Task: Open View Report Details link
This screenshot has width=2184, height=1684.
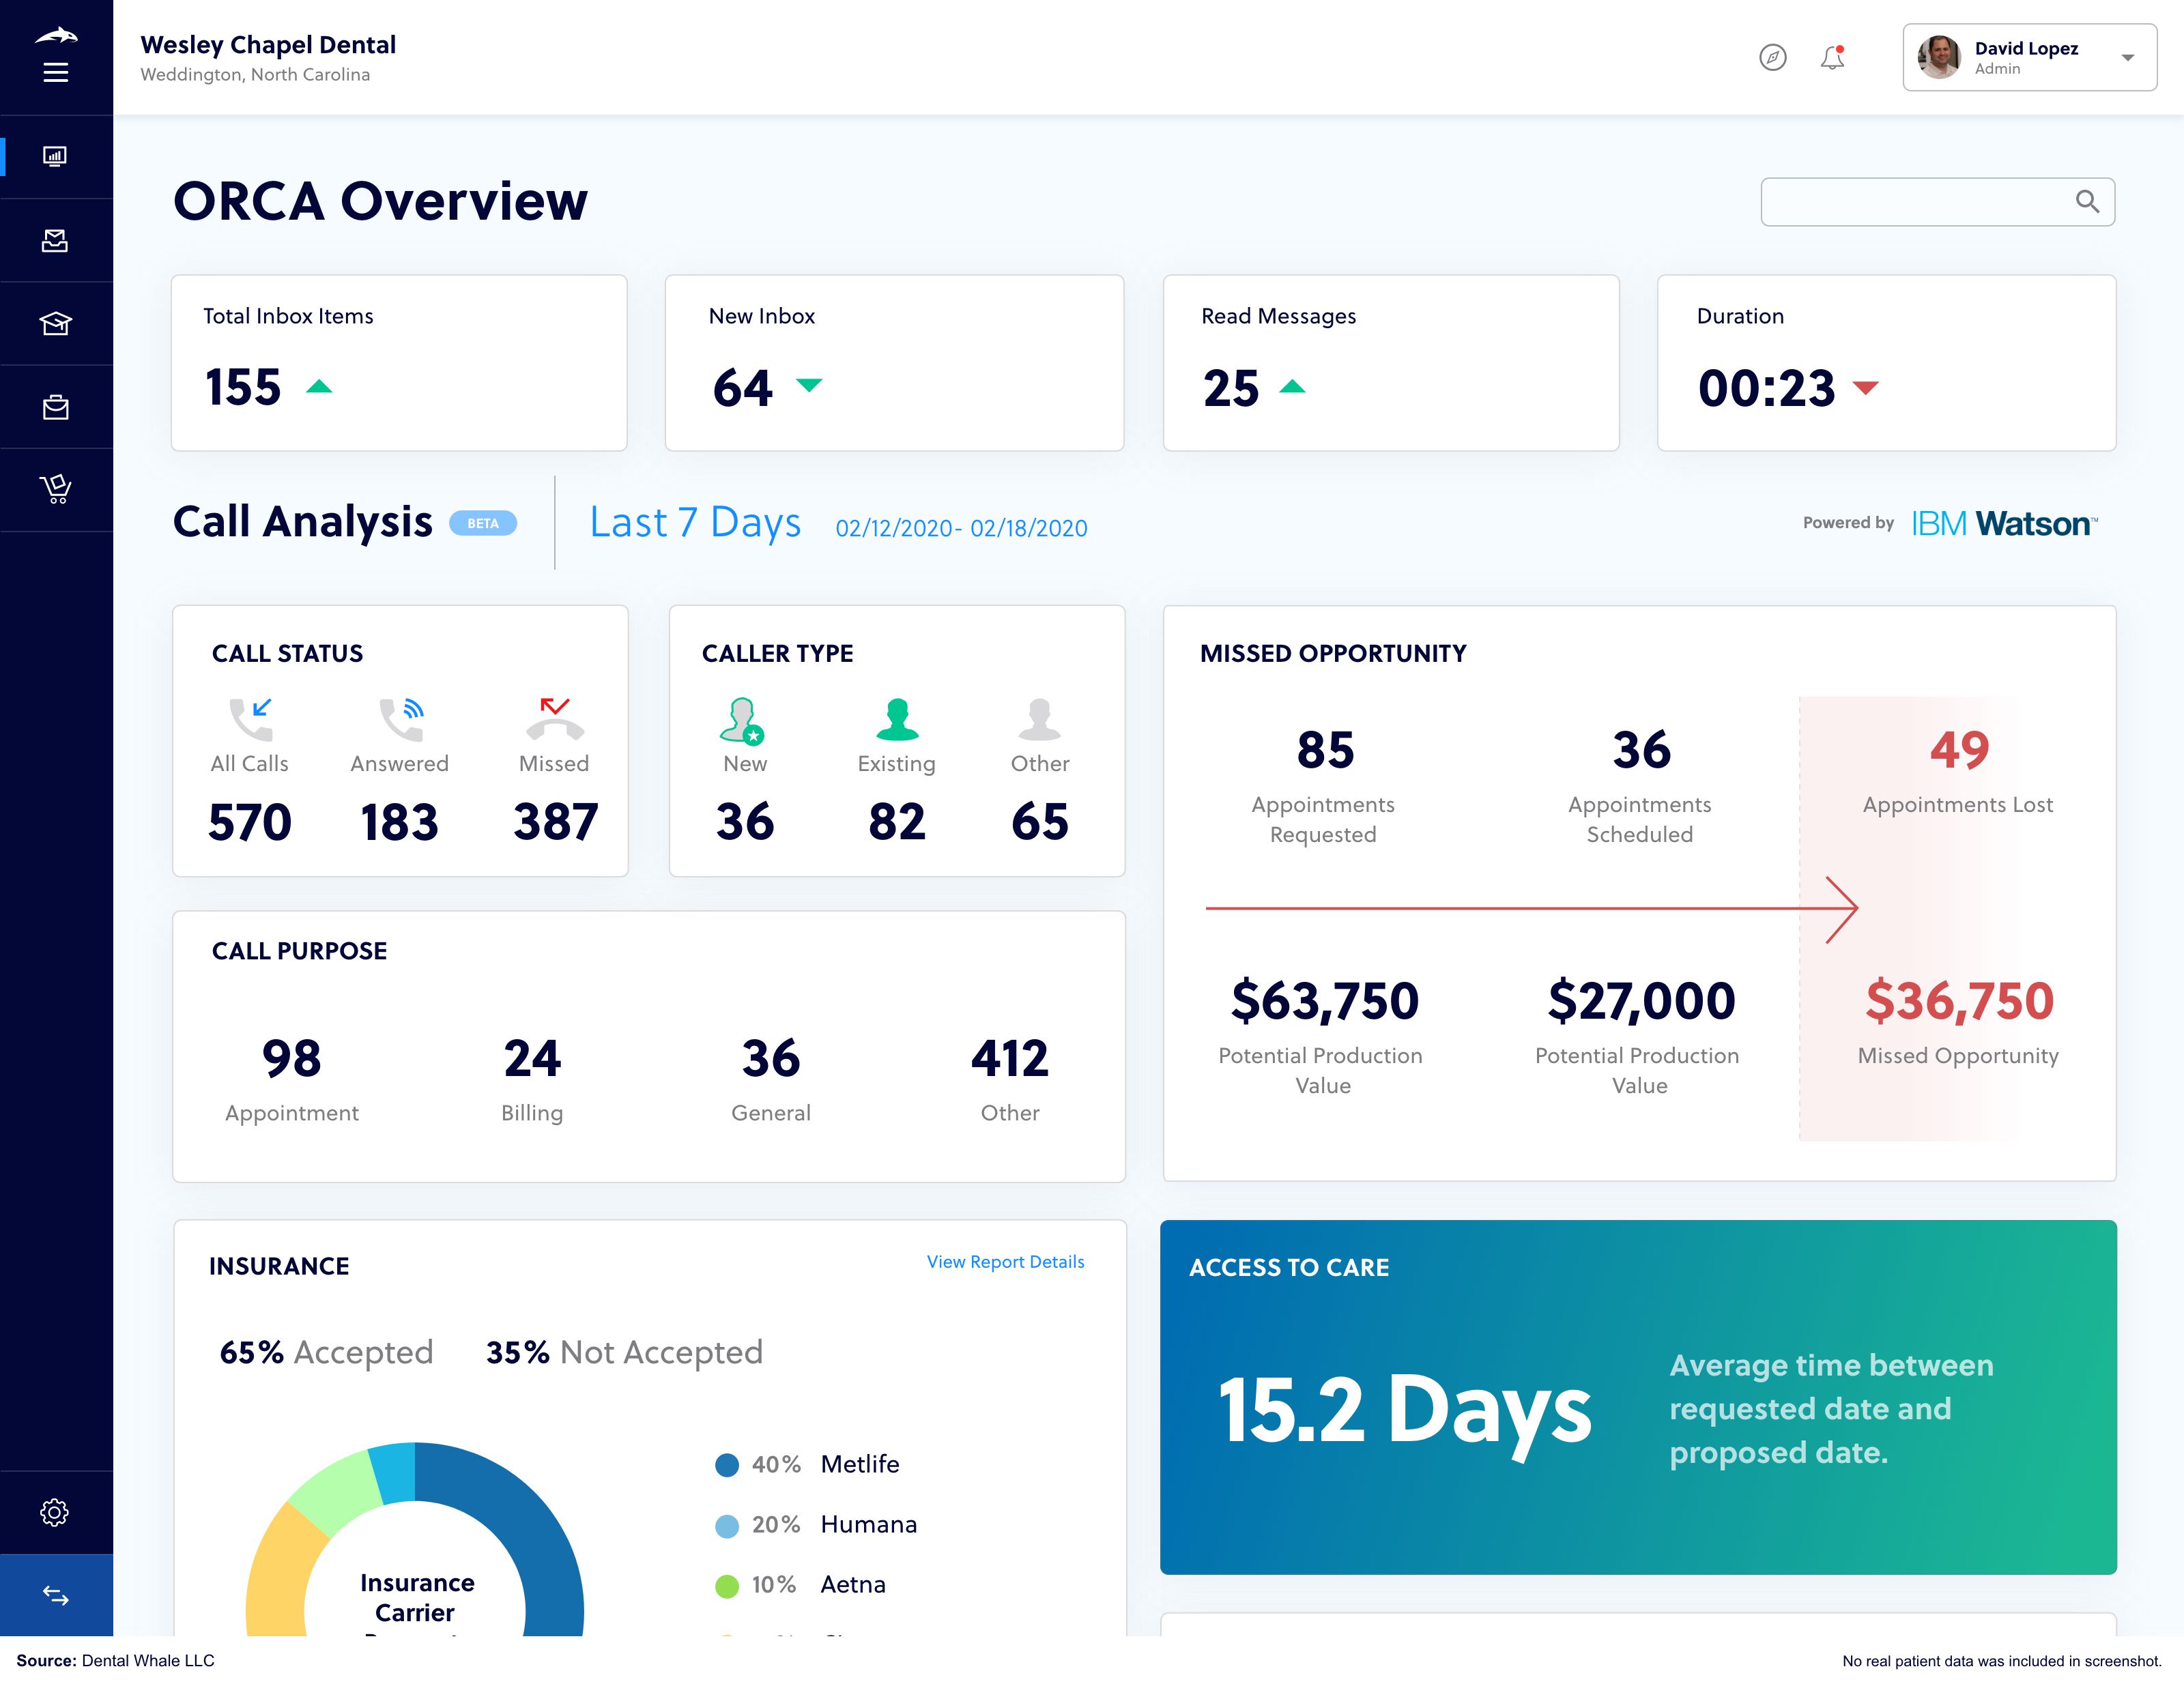Action: (x=1005, y=1262)
